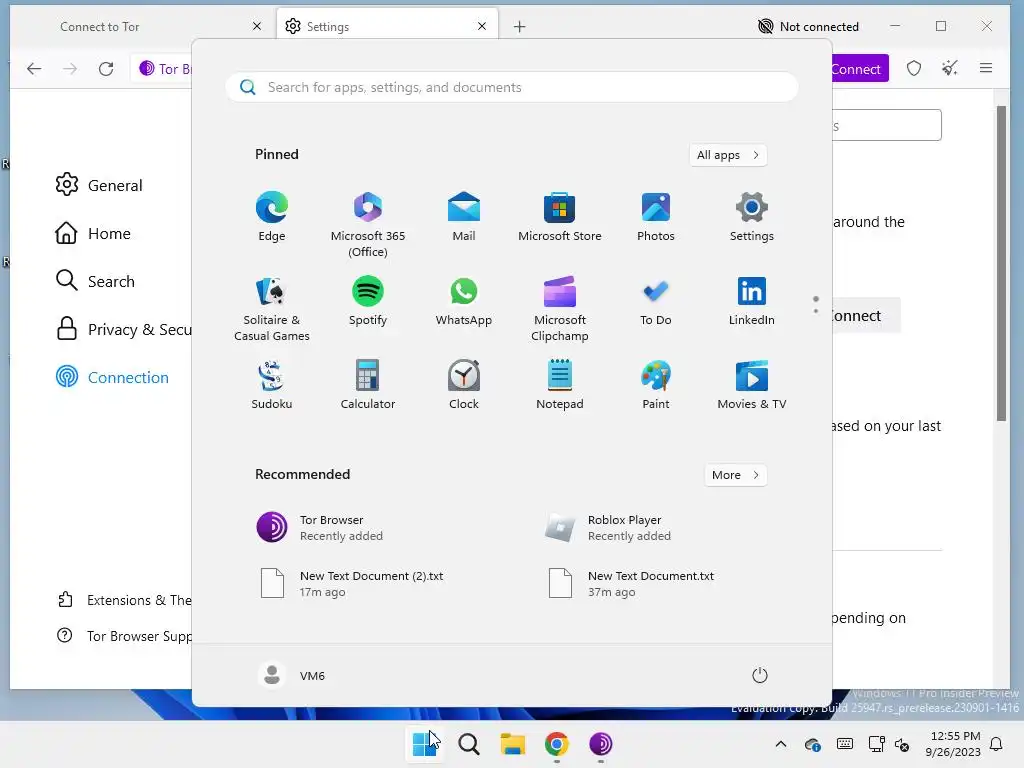The image size is (1024, 768).
Task: Open the taskbar touch keyboard icon
Action: [844, 744]
